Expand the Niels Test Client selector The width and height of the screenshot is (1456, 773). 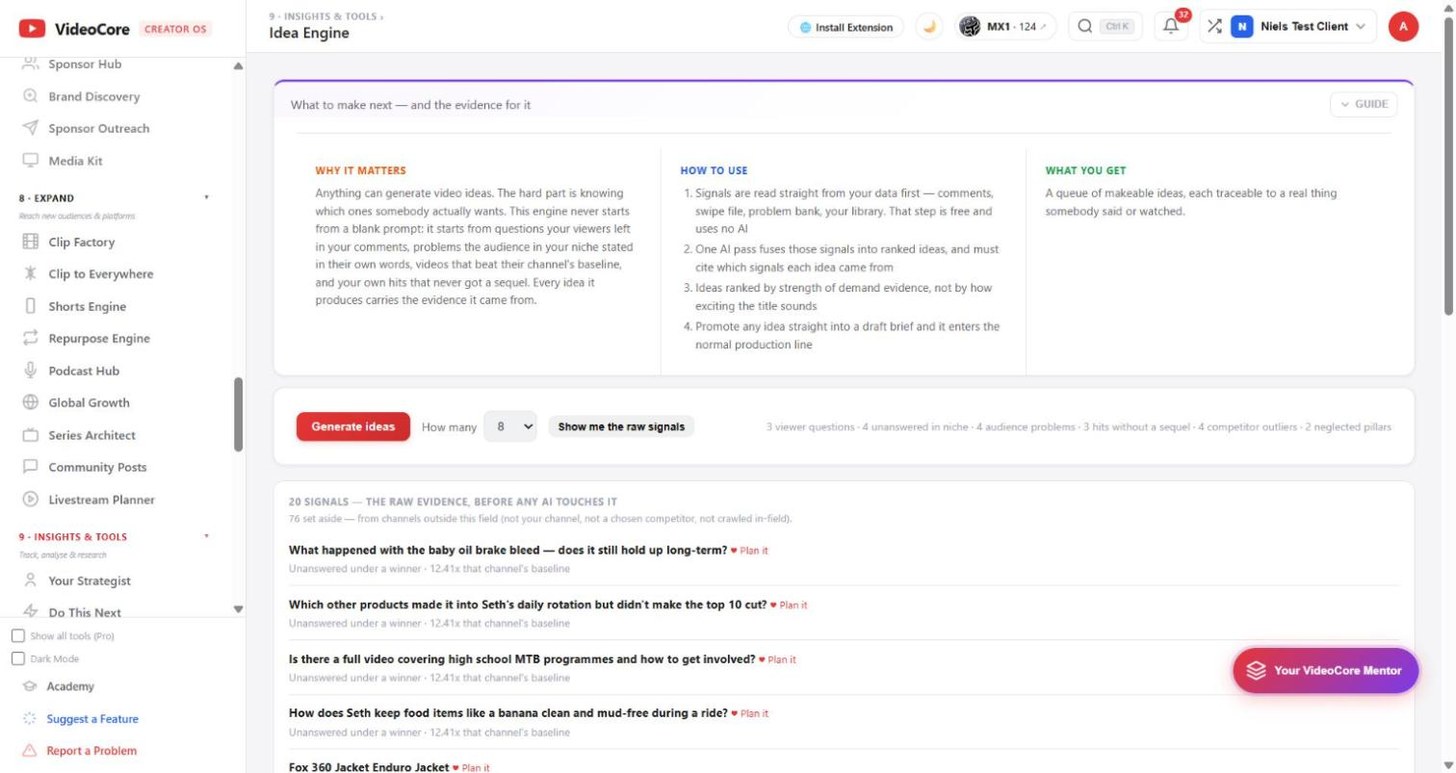1298,27
